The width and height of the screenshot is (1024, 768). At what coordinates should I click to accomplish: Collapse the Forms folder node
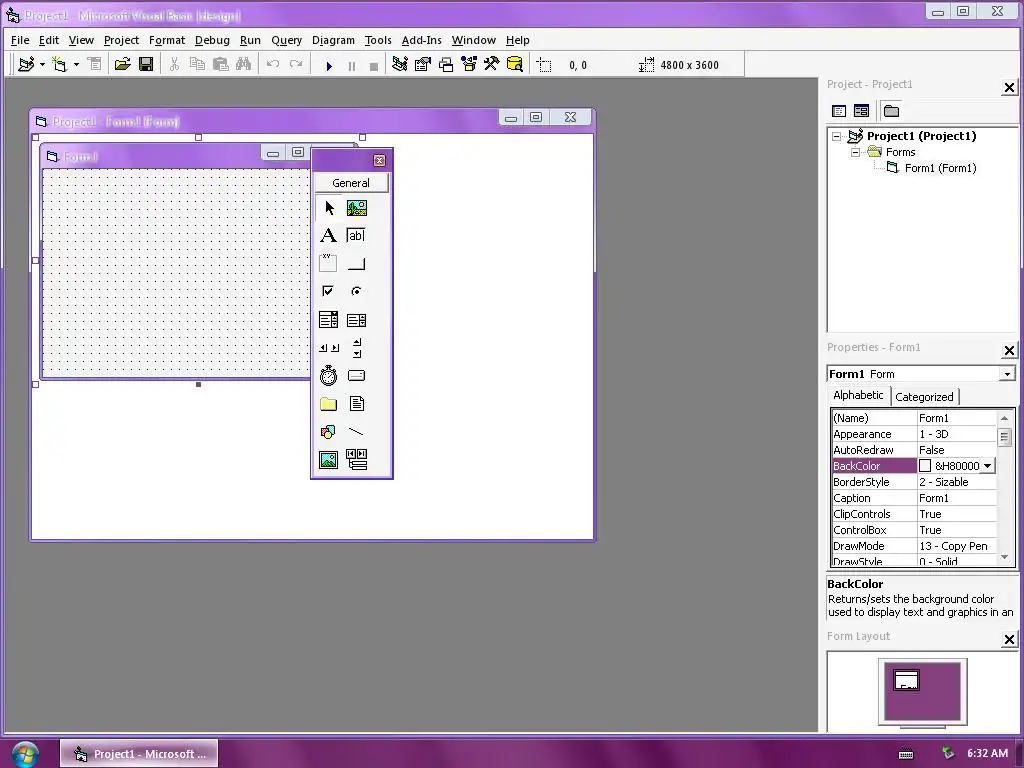856,152
